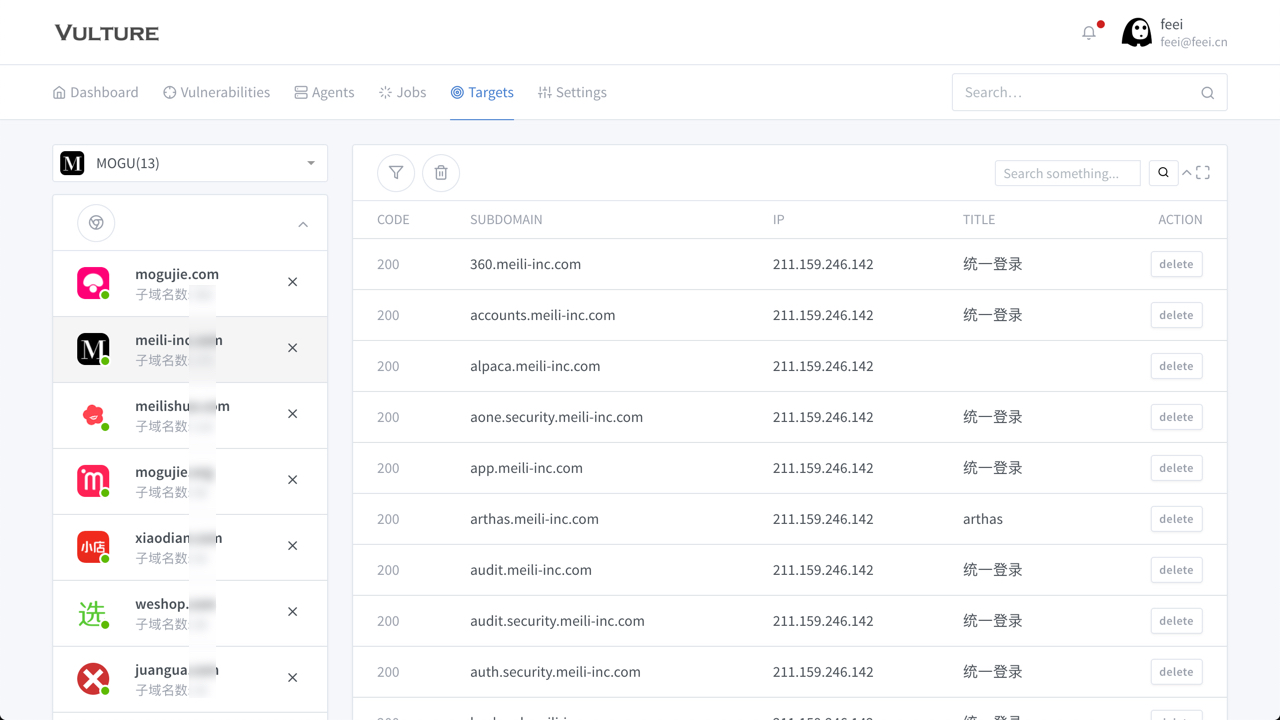Image resolution: width=1280 pixels, height=720 pixels.
Task: Click the IP column header
Action: (x=778, y=219)
